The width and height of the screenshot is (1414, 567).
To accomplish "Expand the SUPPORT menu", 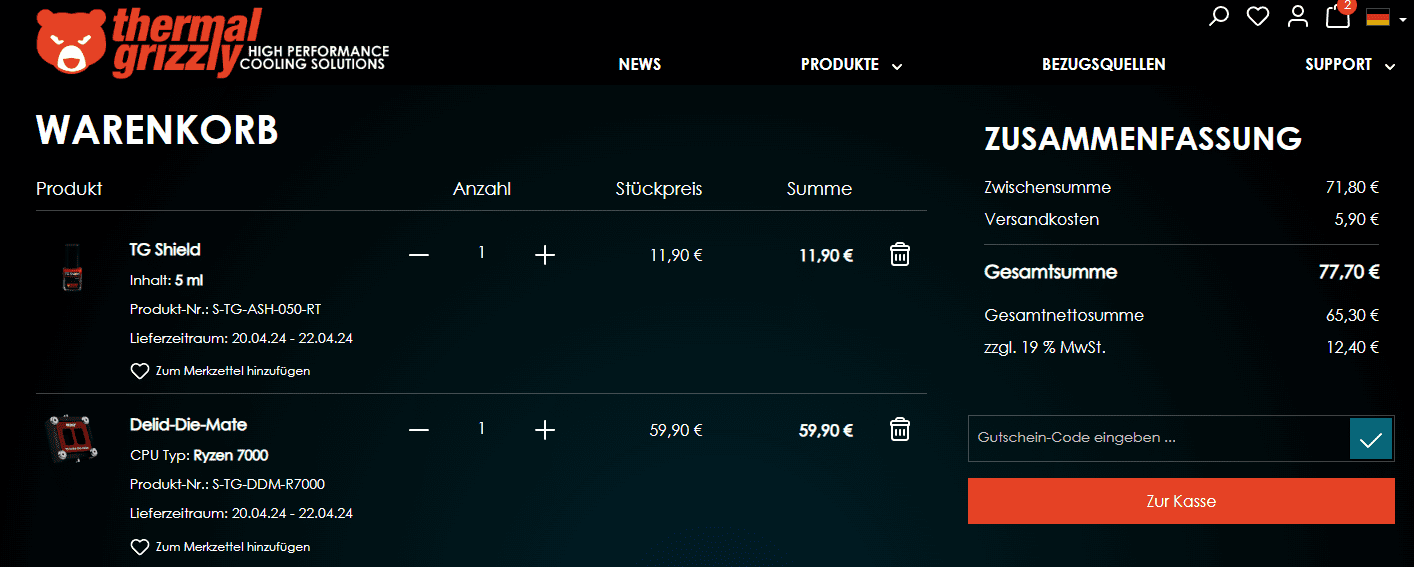I will 1349,65.
